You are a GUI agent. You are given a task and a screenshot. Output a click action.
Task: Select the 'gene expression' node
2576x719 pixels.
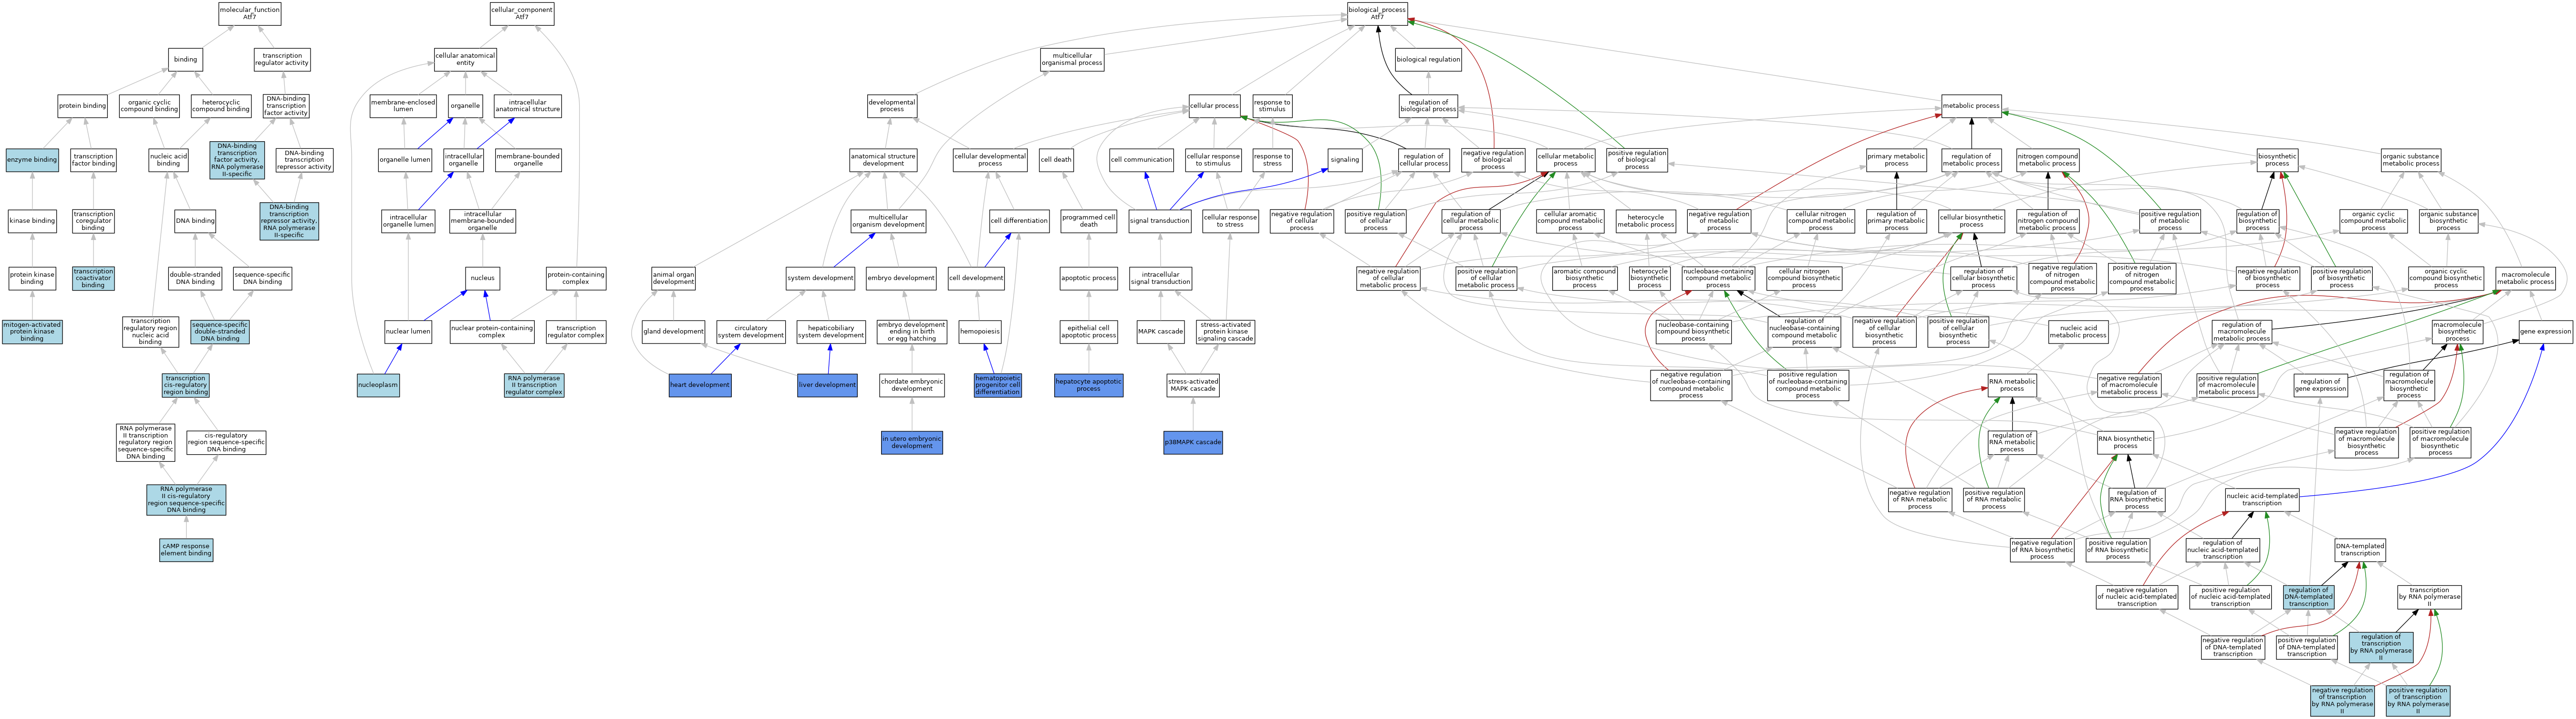click(x=2545, y=332)
